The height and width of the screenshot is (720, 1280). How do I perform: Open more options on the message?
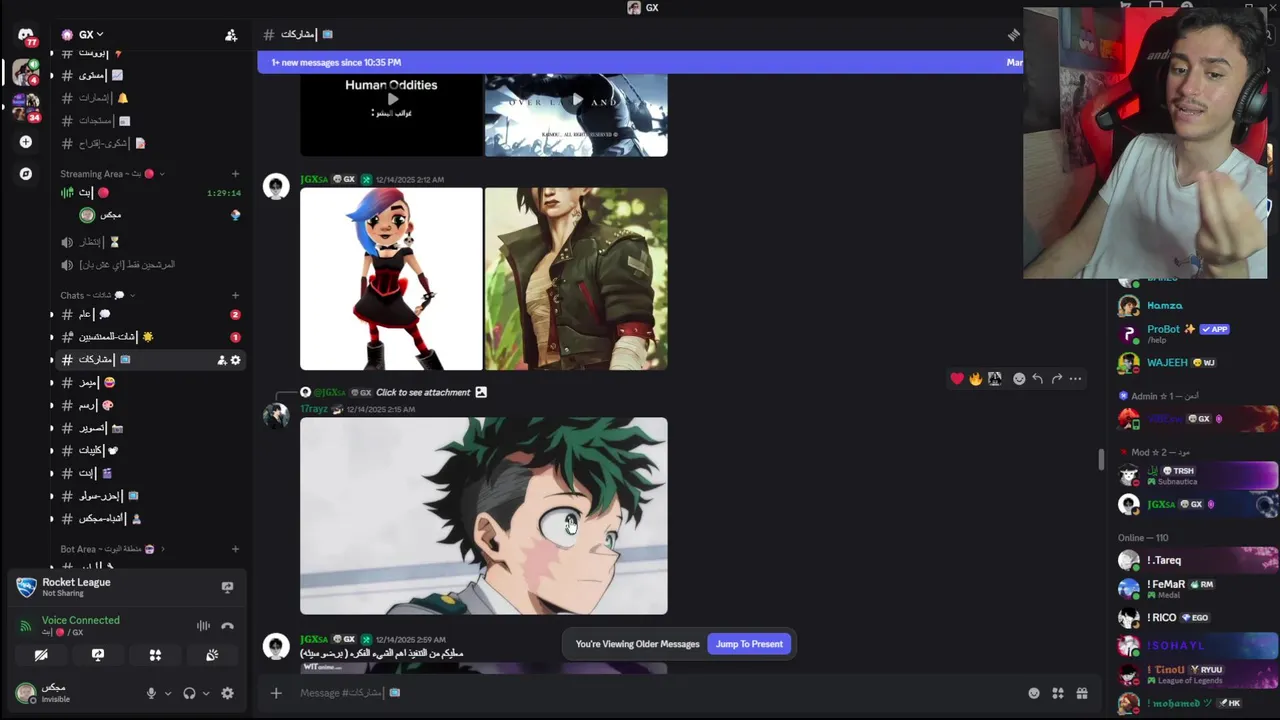tap(1076, 379)
